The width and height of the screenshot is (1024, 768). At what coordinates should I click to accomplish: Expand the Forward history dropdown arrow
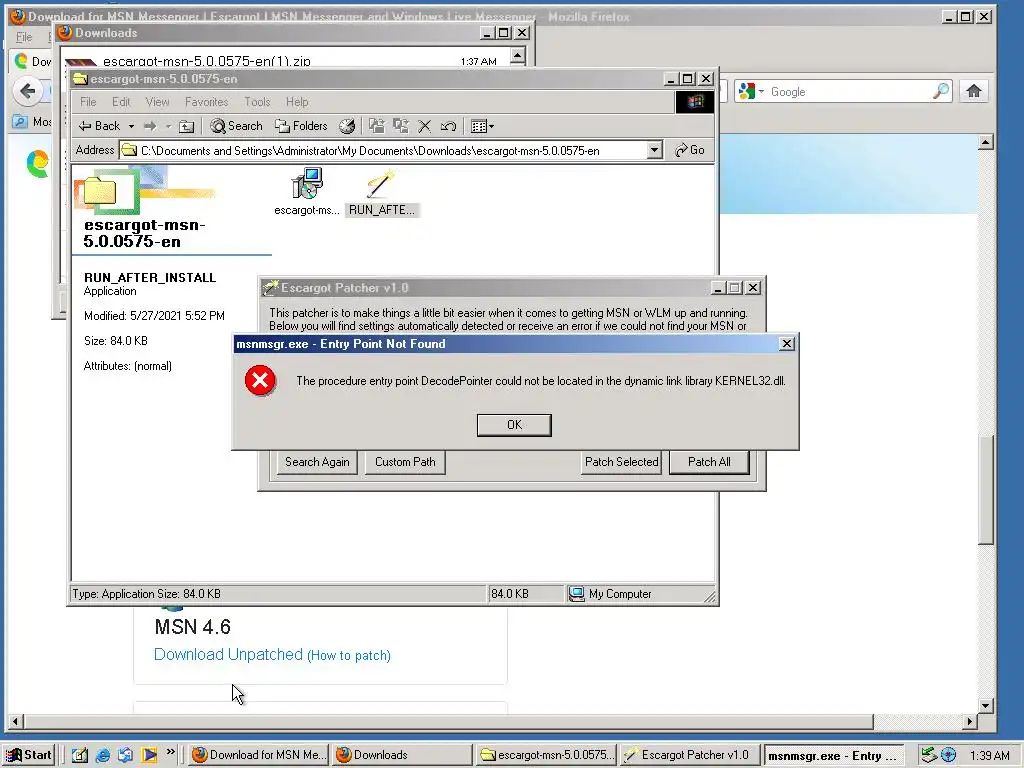click(168, 126)
